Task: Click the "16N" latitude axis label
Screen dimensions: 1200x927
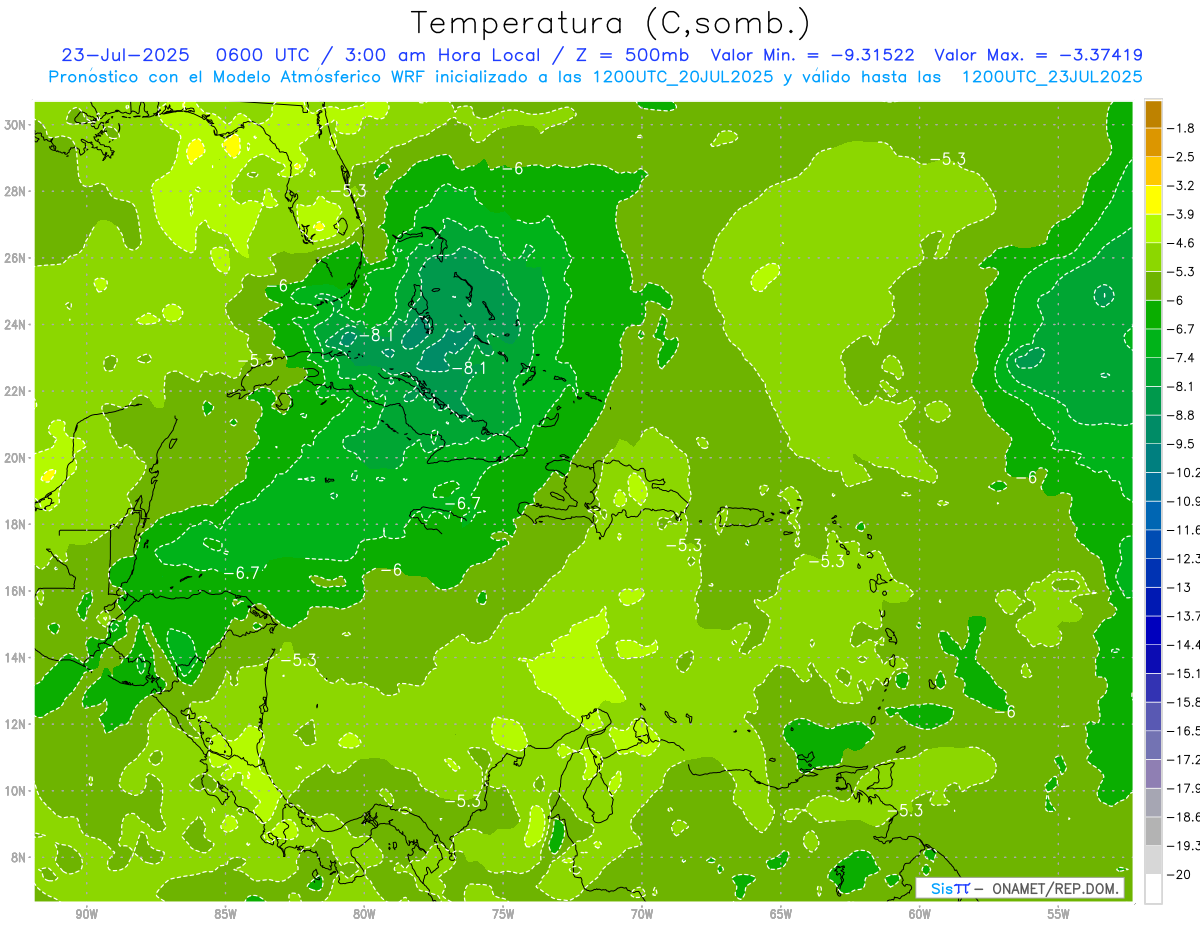Action: click(x=16, y=590)
